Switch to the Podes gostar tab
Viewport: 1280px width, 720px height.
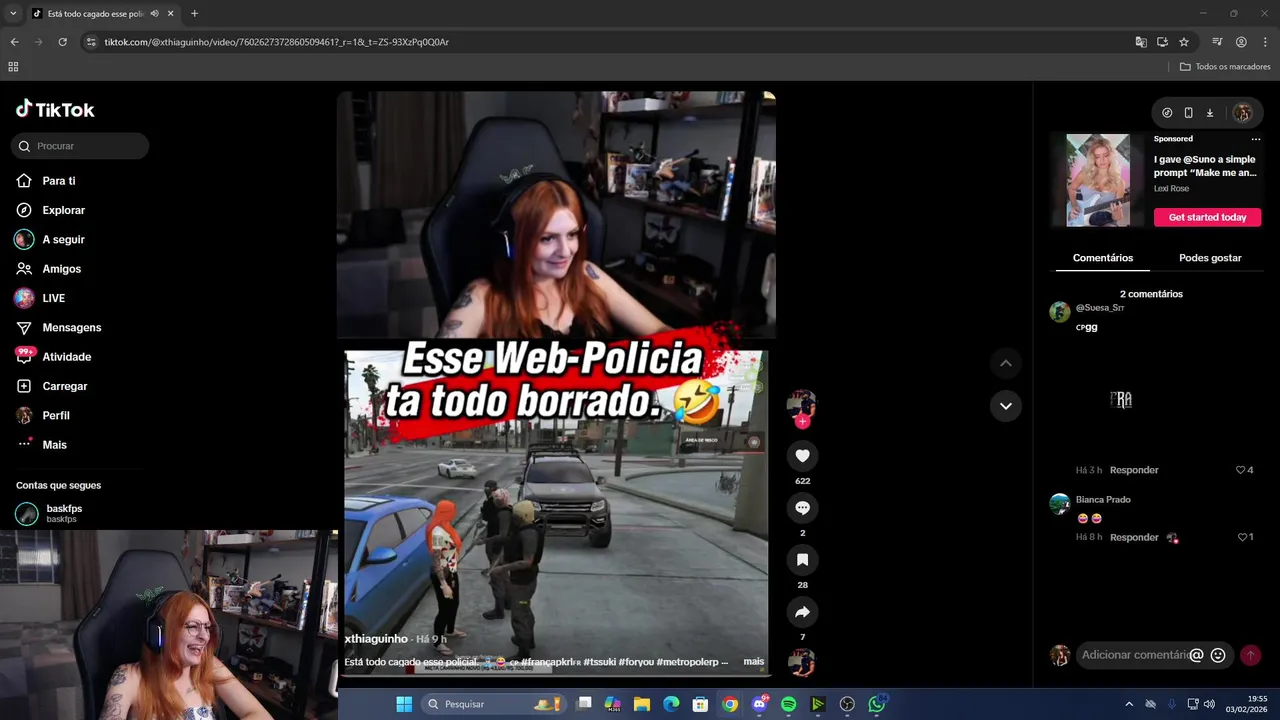point(1210,258)
